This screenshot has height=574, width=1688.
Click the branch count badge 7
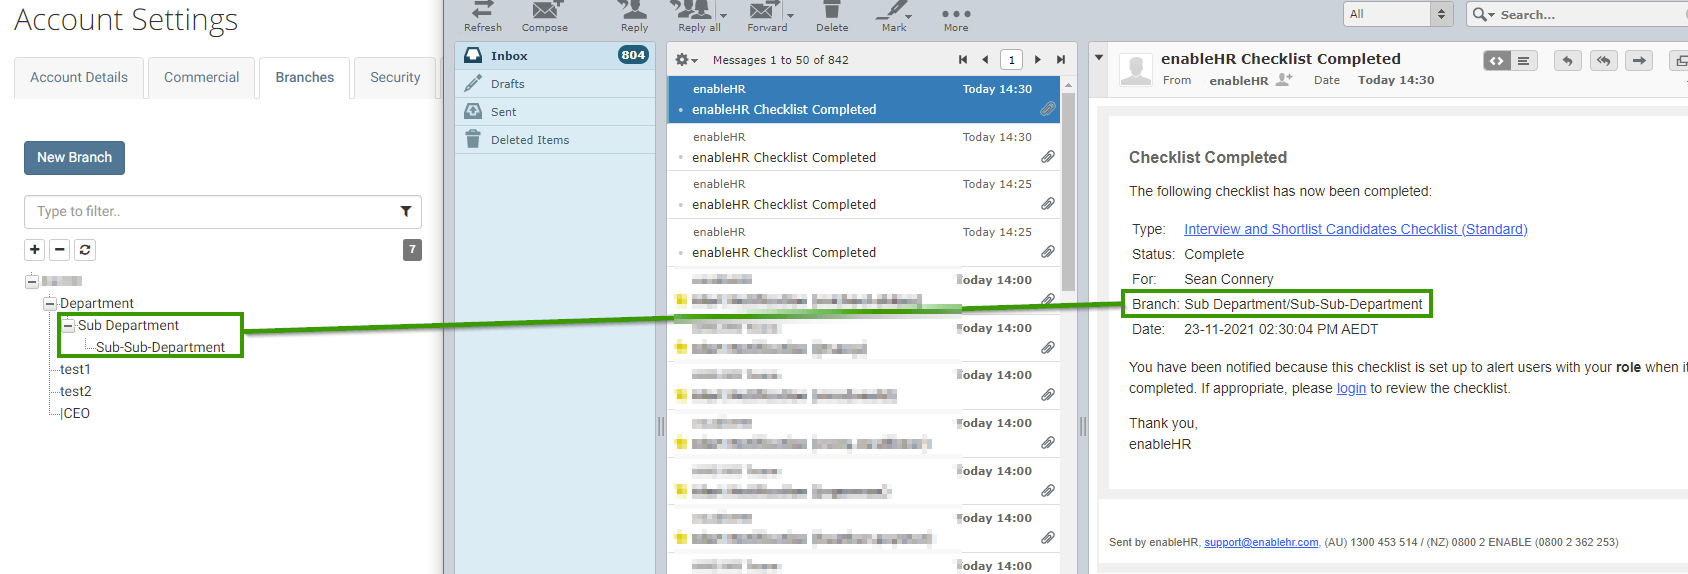[412, 250]
